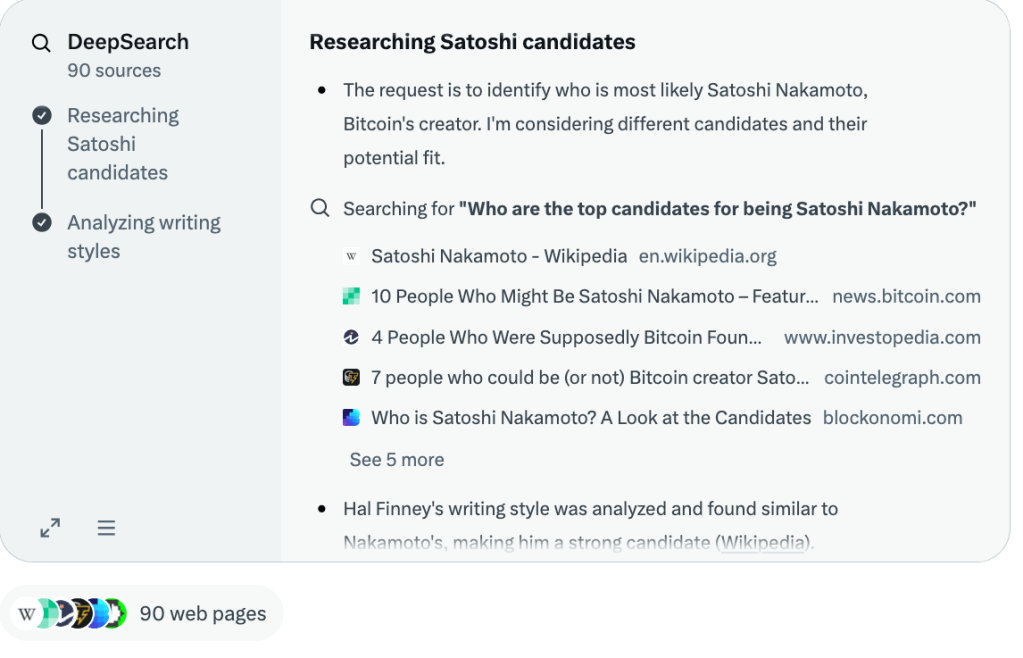Image resolution: width=1023 pixels, height=658 pixels.
Task: Click the Cointelegraph favicon
Action: coord(351,378)
